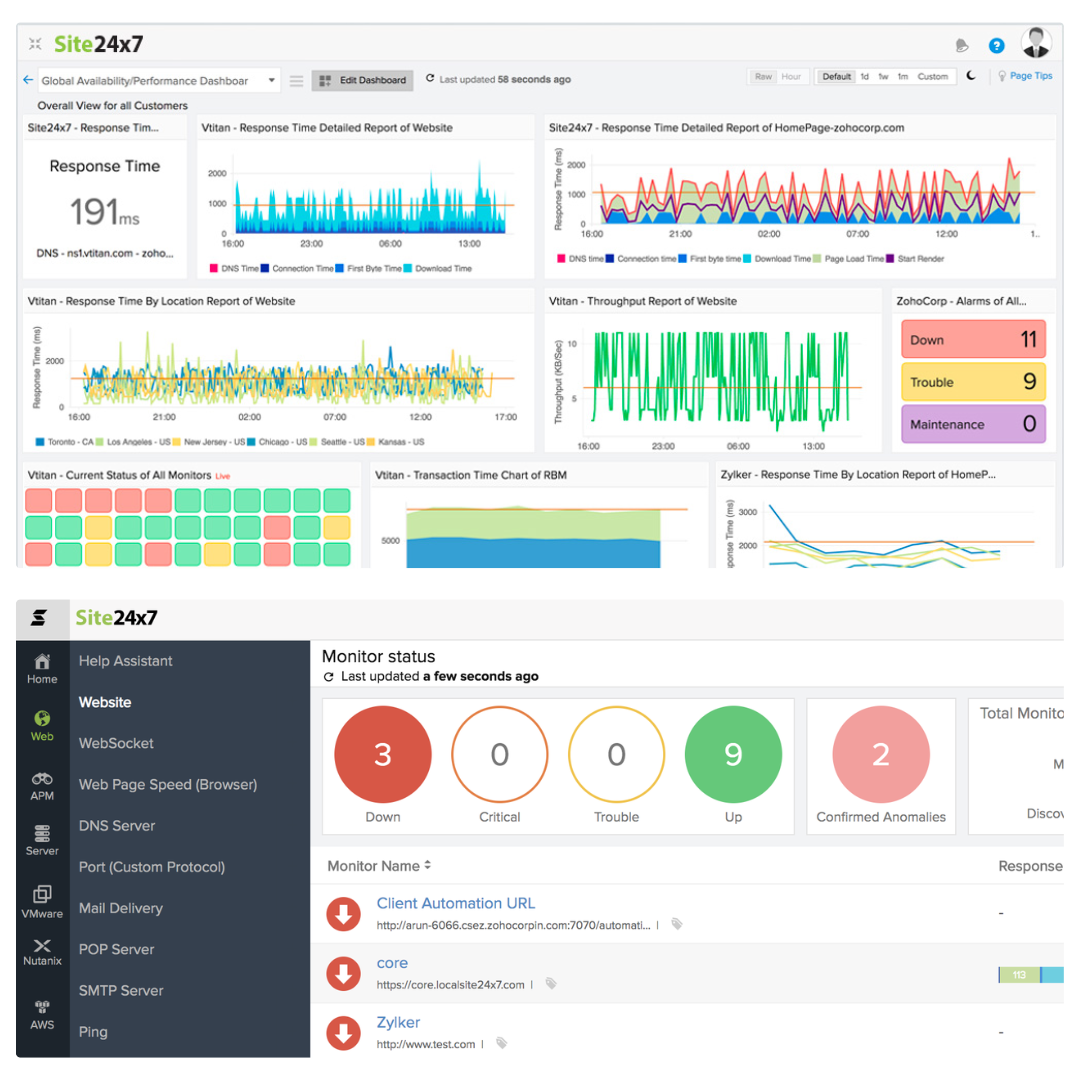Image resolution: width=1080 pixels, height=1080 pixels.
Task: Open DNS Server in the side menu
Action: (117, 826)
